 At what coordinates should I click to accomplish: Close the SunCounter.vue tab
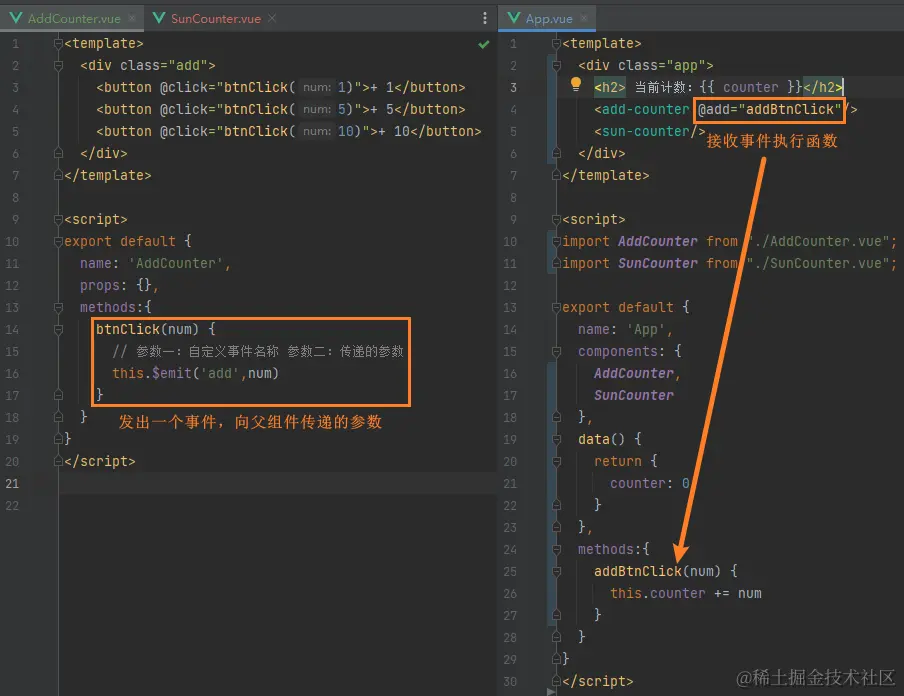click(272, 18)
